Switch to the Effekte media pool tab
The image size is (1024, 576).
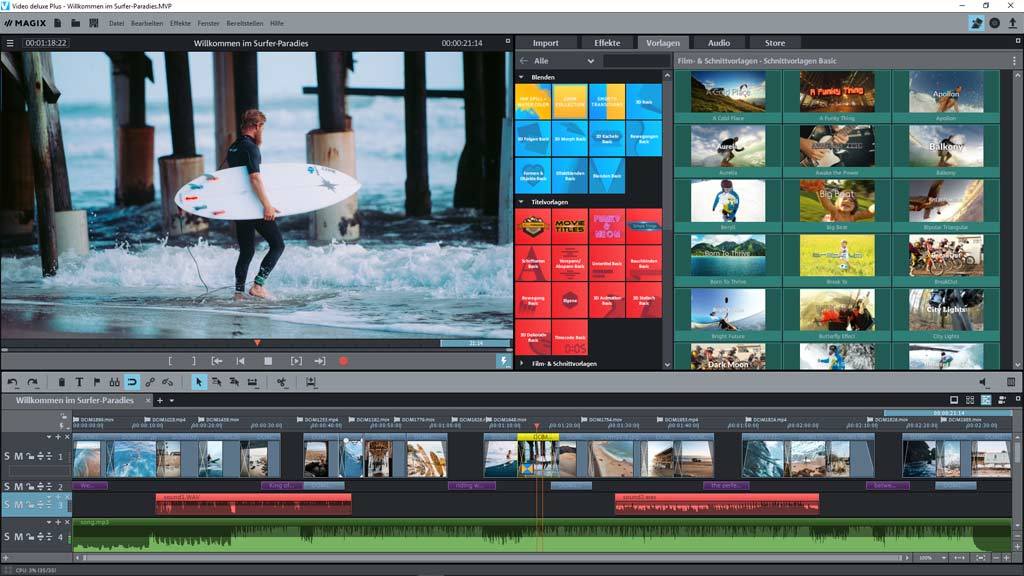click(607, 43)
